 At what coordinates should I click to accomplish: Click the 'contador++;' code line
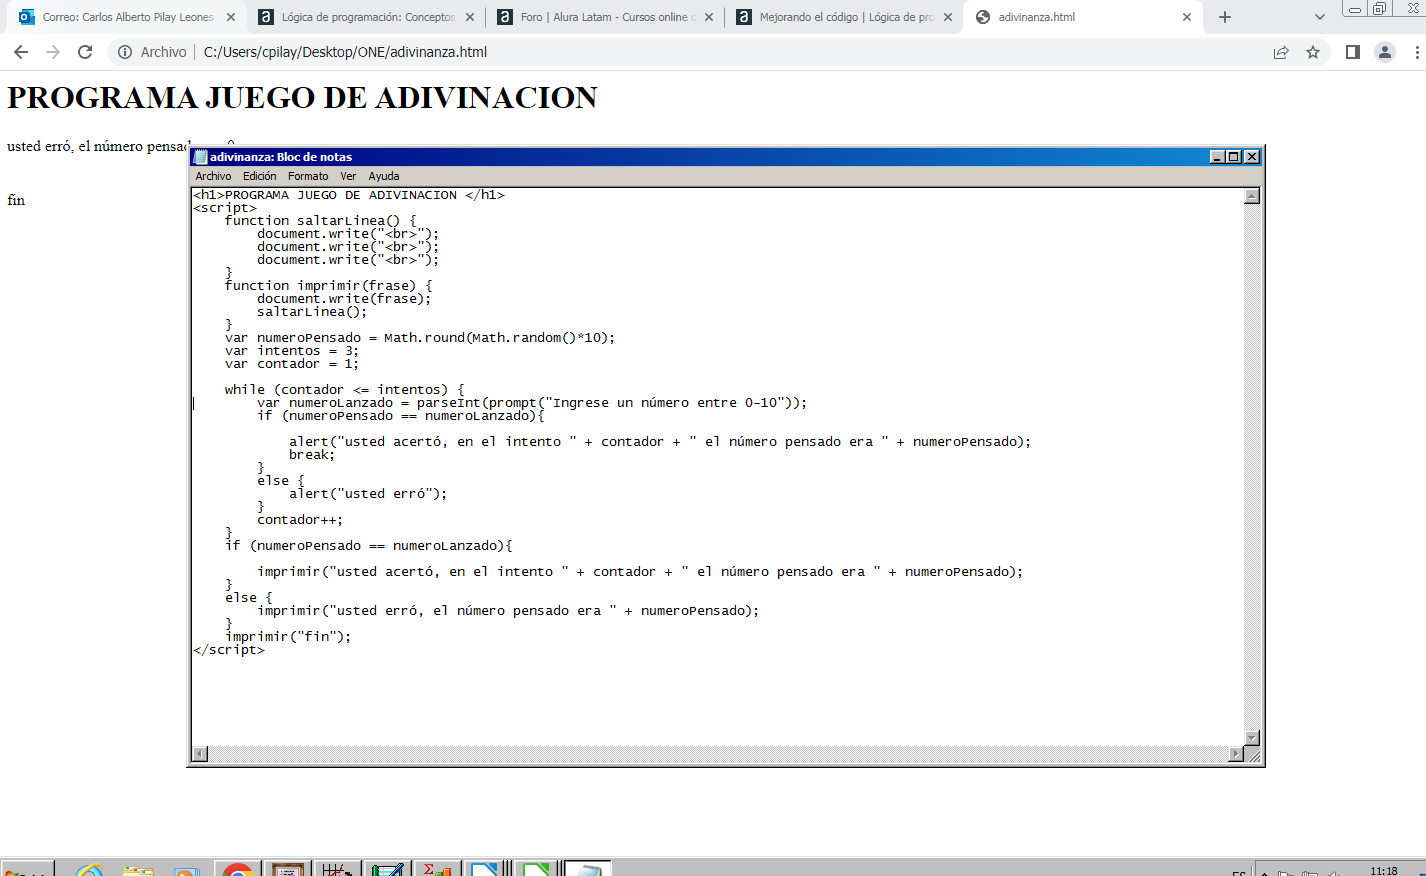[300, 520]
